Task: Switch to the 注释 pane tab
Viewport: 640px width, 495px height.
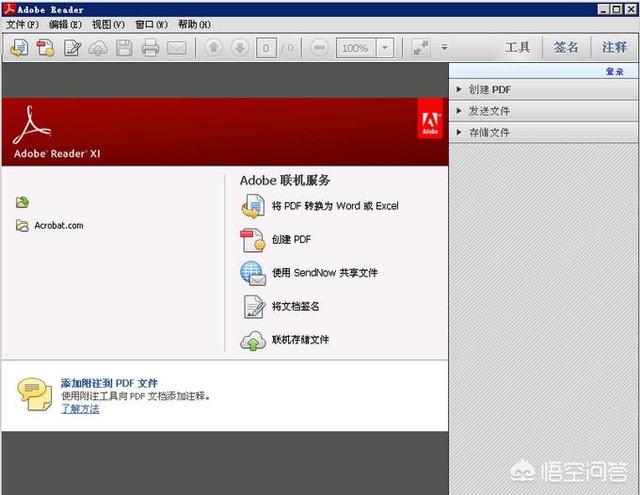Action: (x=614, y=47)
